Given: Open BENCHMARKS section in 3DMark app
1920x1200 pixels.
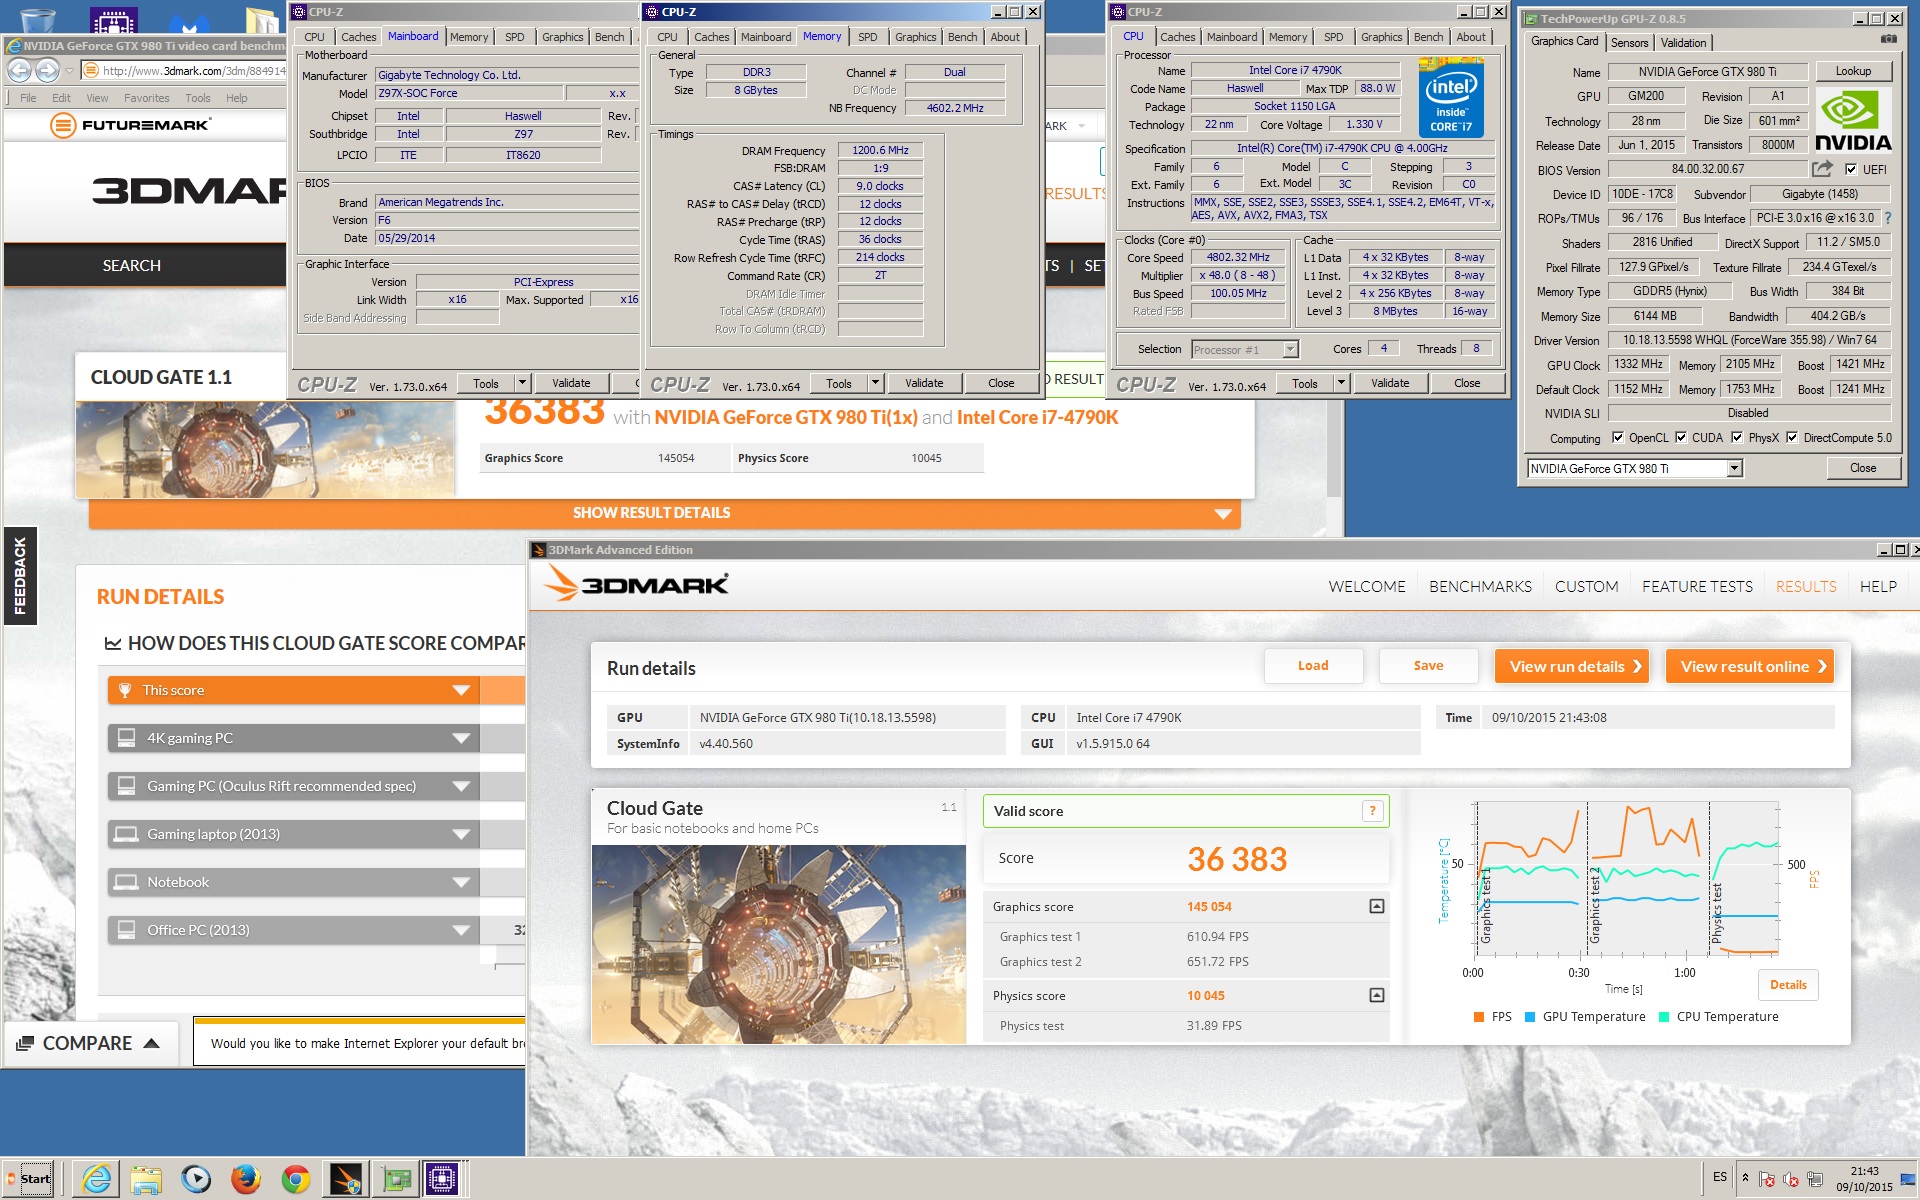Looking at the screenshot, I should pyautogui.click(x=1480, y=586).
